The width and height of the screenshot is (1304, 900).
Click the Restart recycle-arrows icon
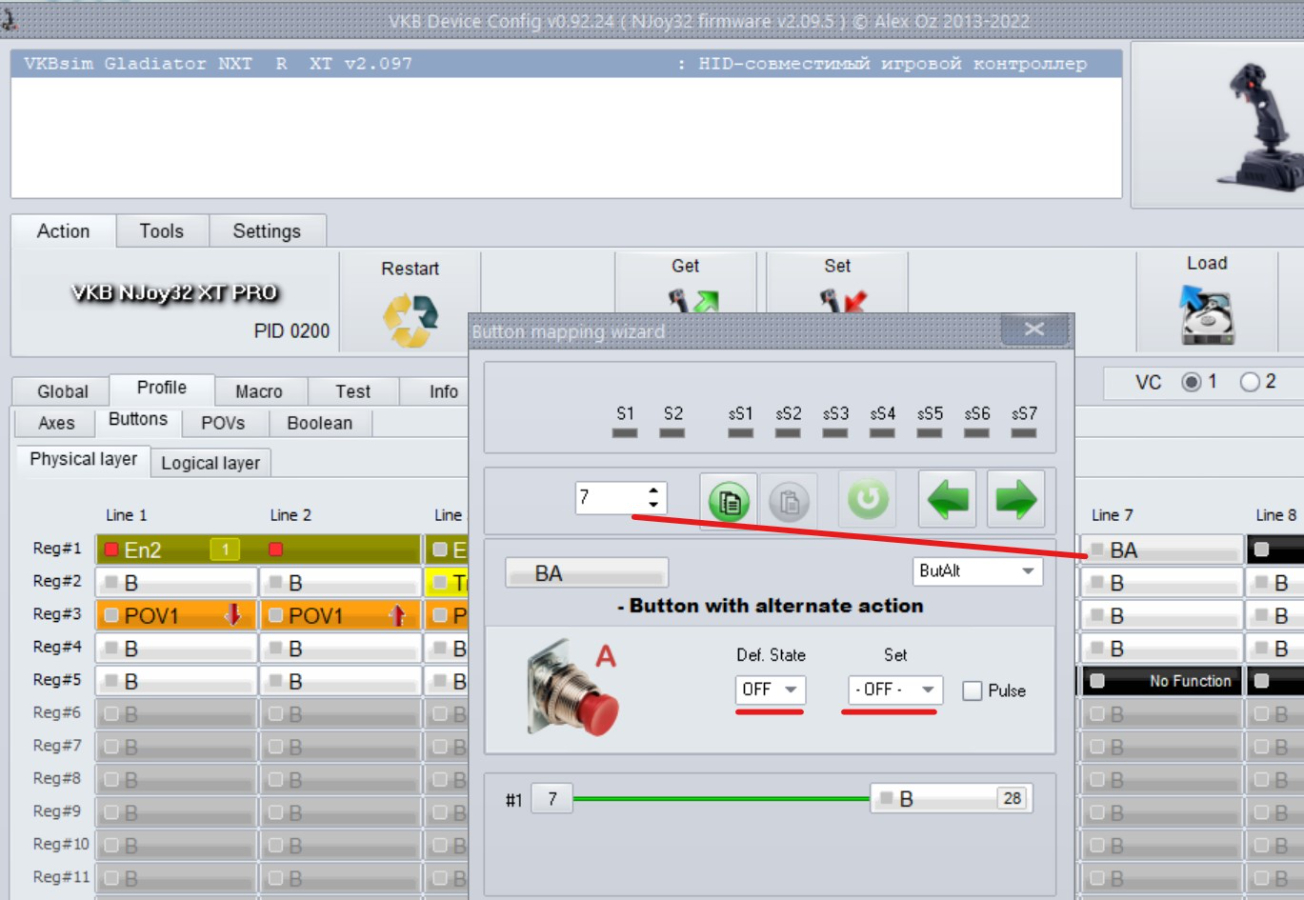click(x=410, y=320)
